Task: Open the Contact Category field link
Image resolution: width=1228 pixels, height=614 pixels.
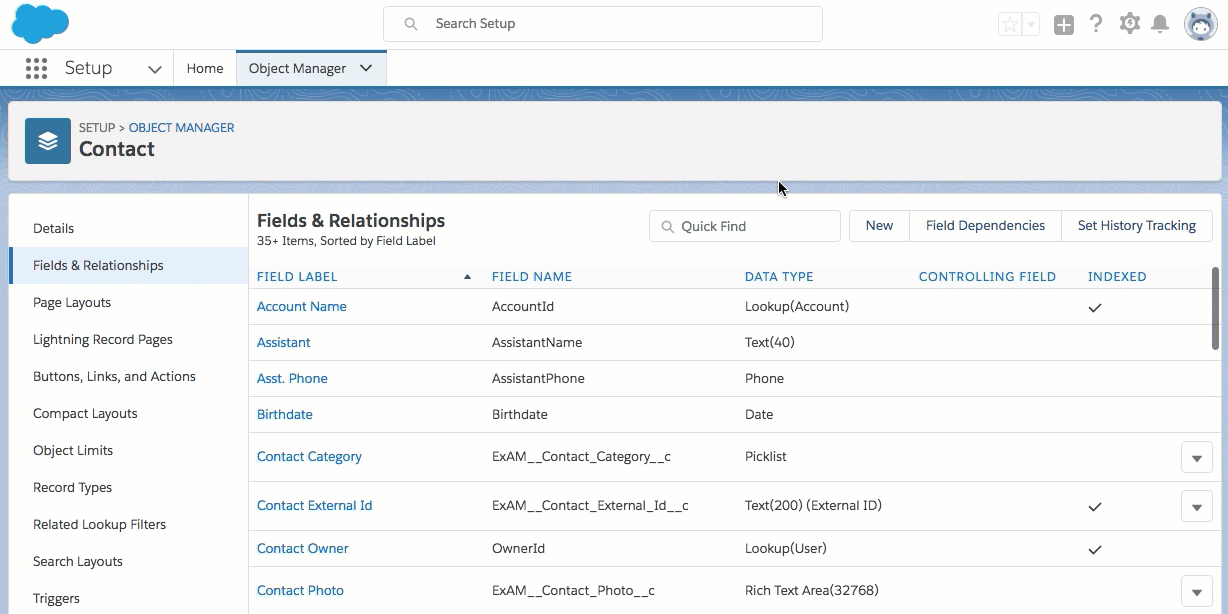Action: click(309, 457)
